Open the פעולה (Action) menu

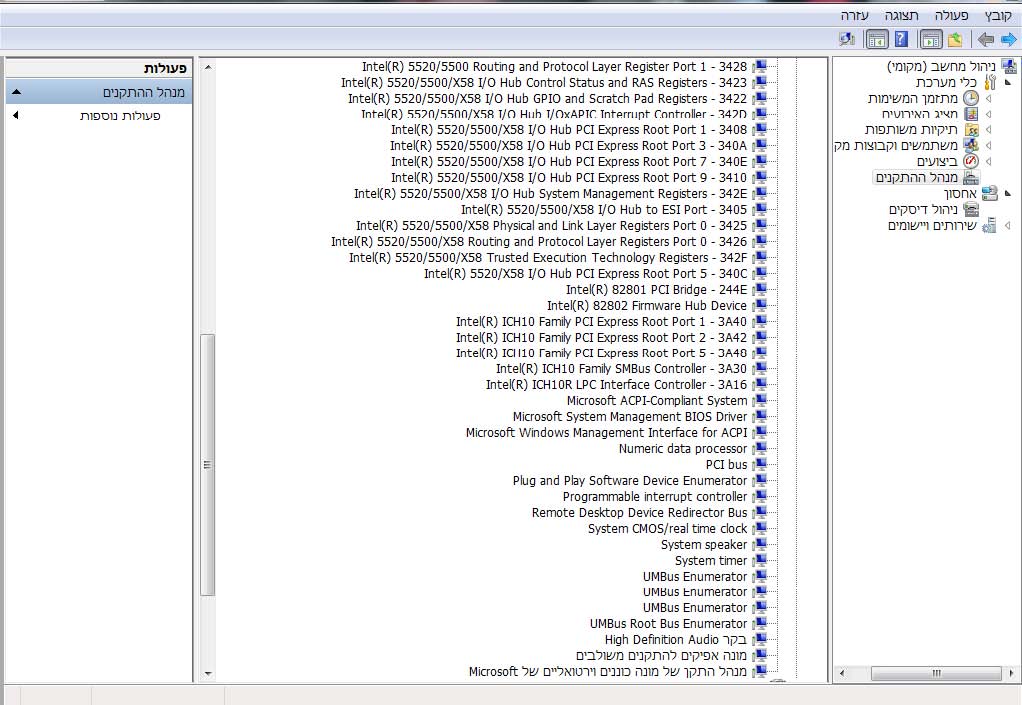952,16
